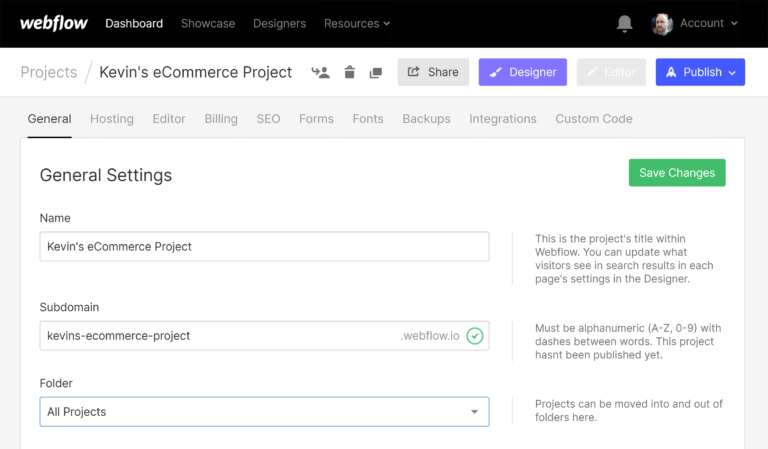Expand the Folder All Projects dropdown

click(x=264, y=412)
